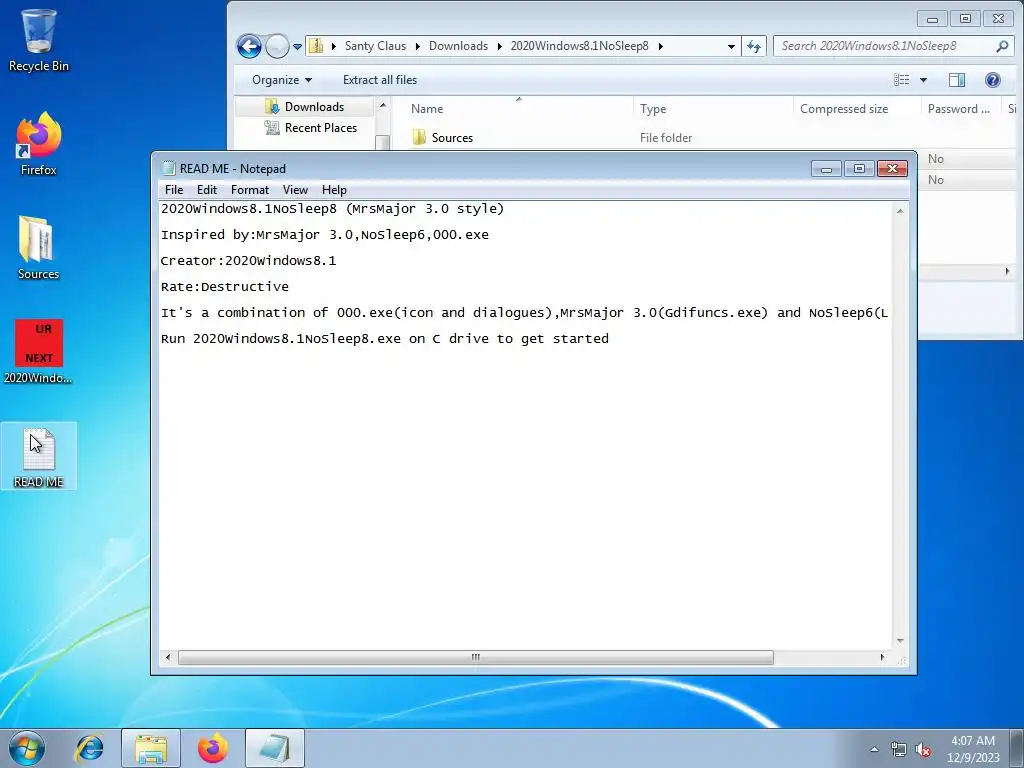Click Santy Claus in the address breadcrumb
Viewport: 1024px width, 768px height.
coord(376,46)
